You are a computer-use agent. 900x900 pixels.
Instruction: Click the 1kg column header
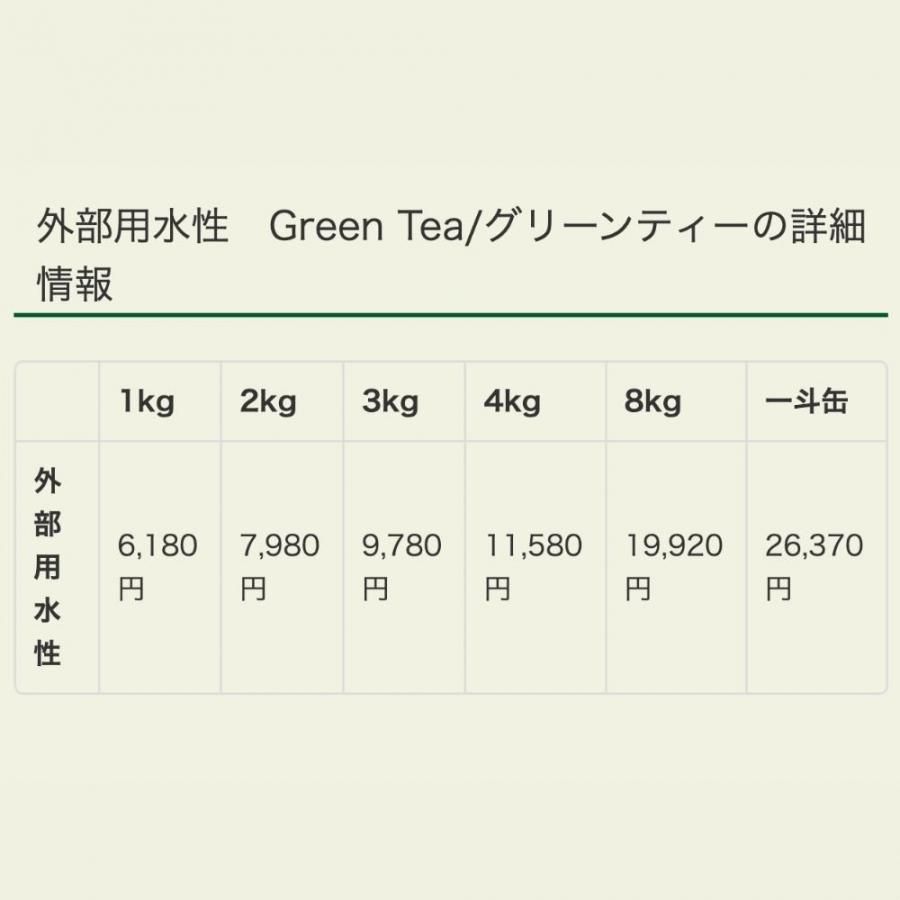click(146, 402)
